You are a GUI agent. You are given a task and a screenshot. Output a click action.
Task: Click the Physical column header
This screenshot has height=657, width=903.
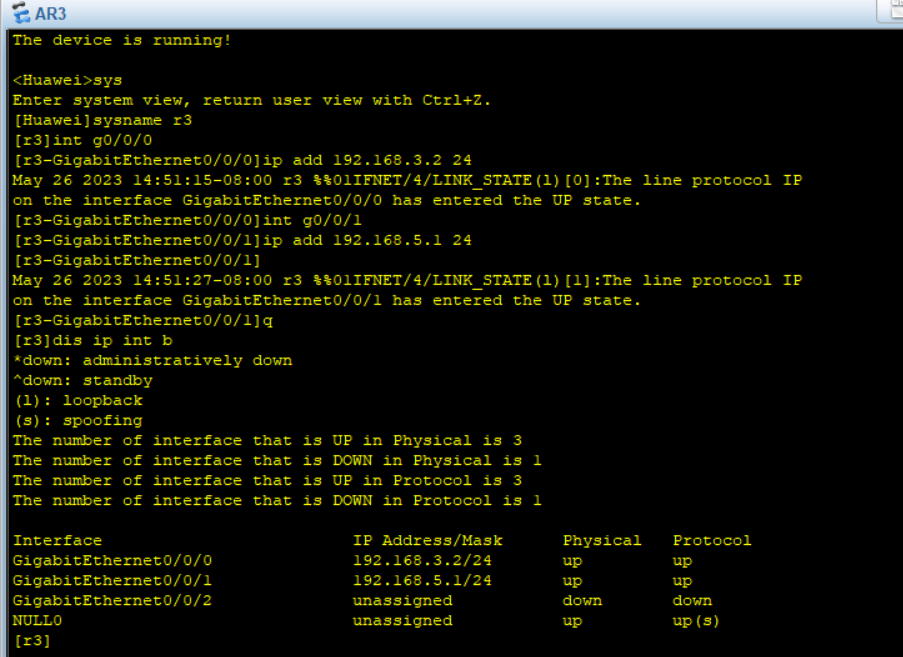point(602,540)
